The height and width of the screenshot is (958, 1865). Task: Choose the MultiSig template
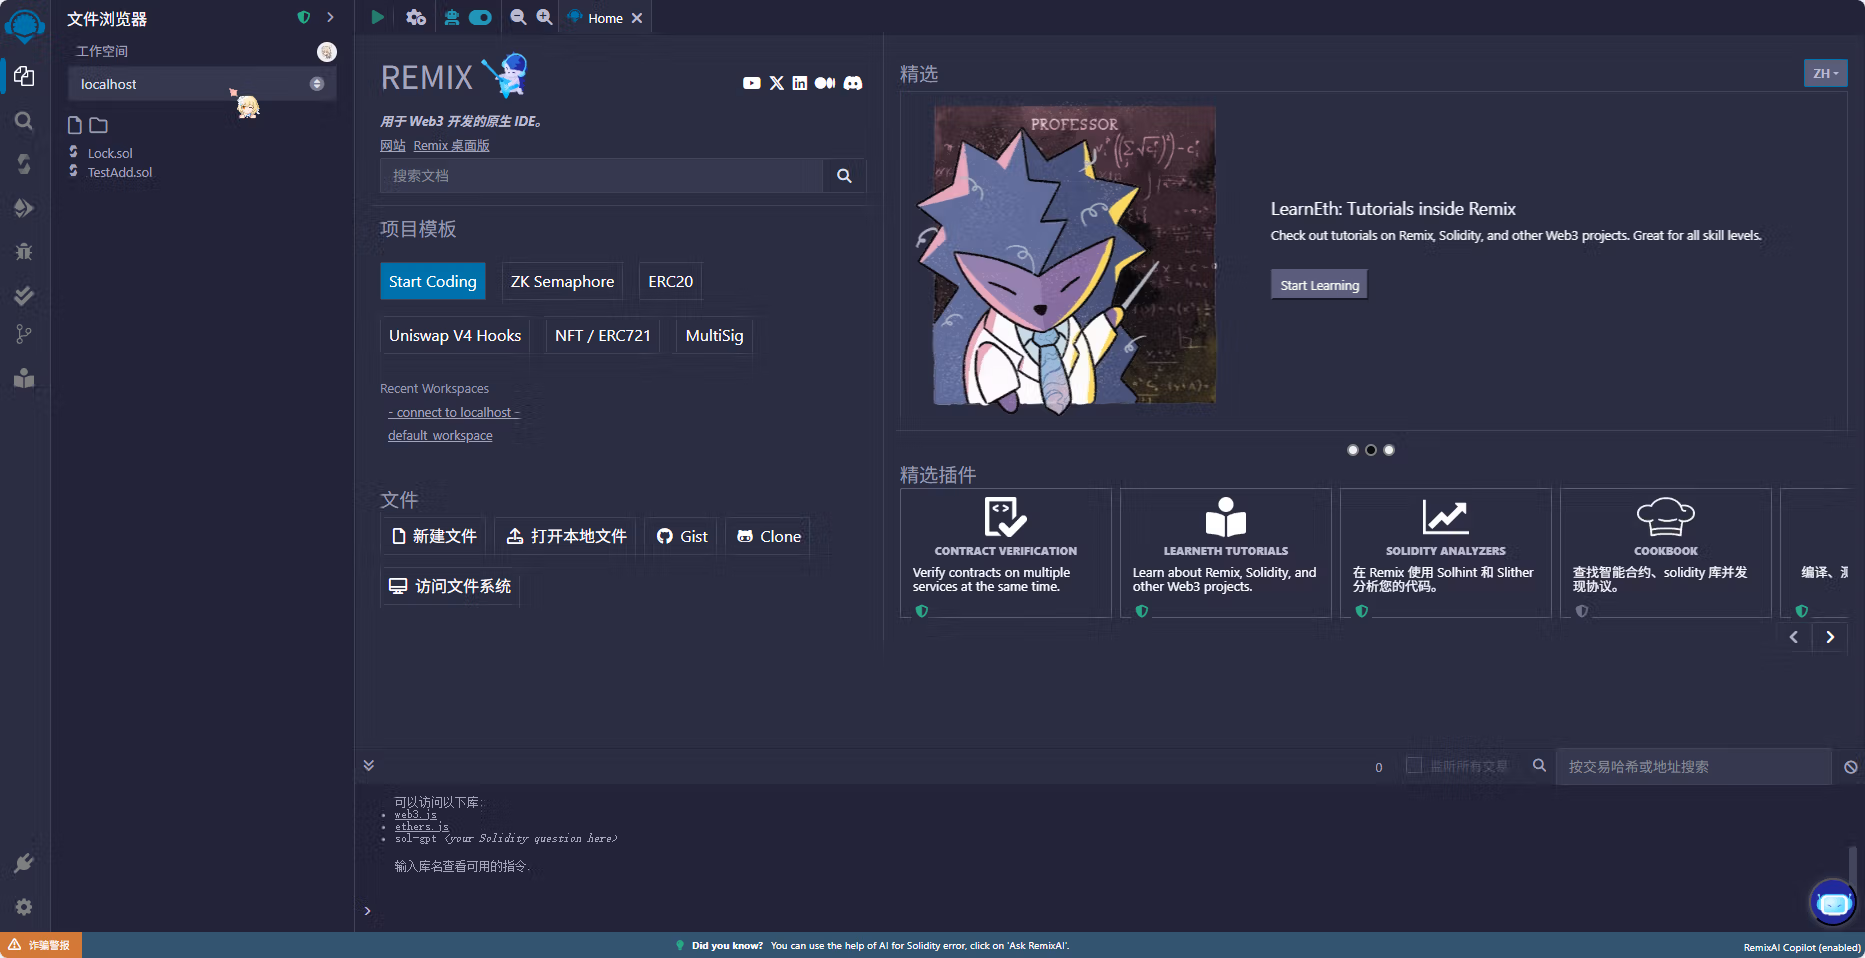(715, 335)
